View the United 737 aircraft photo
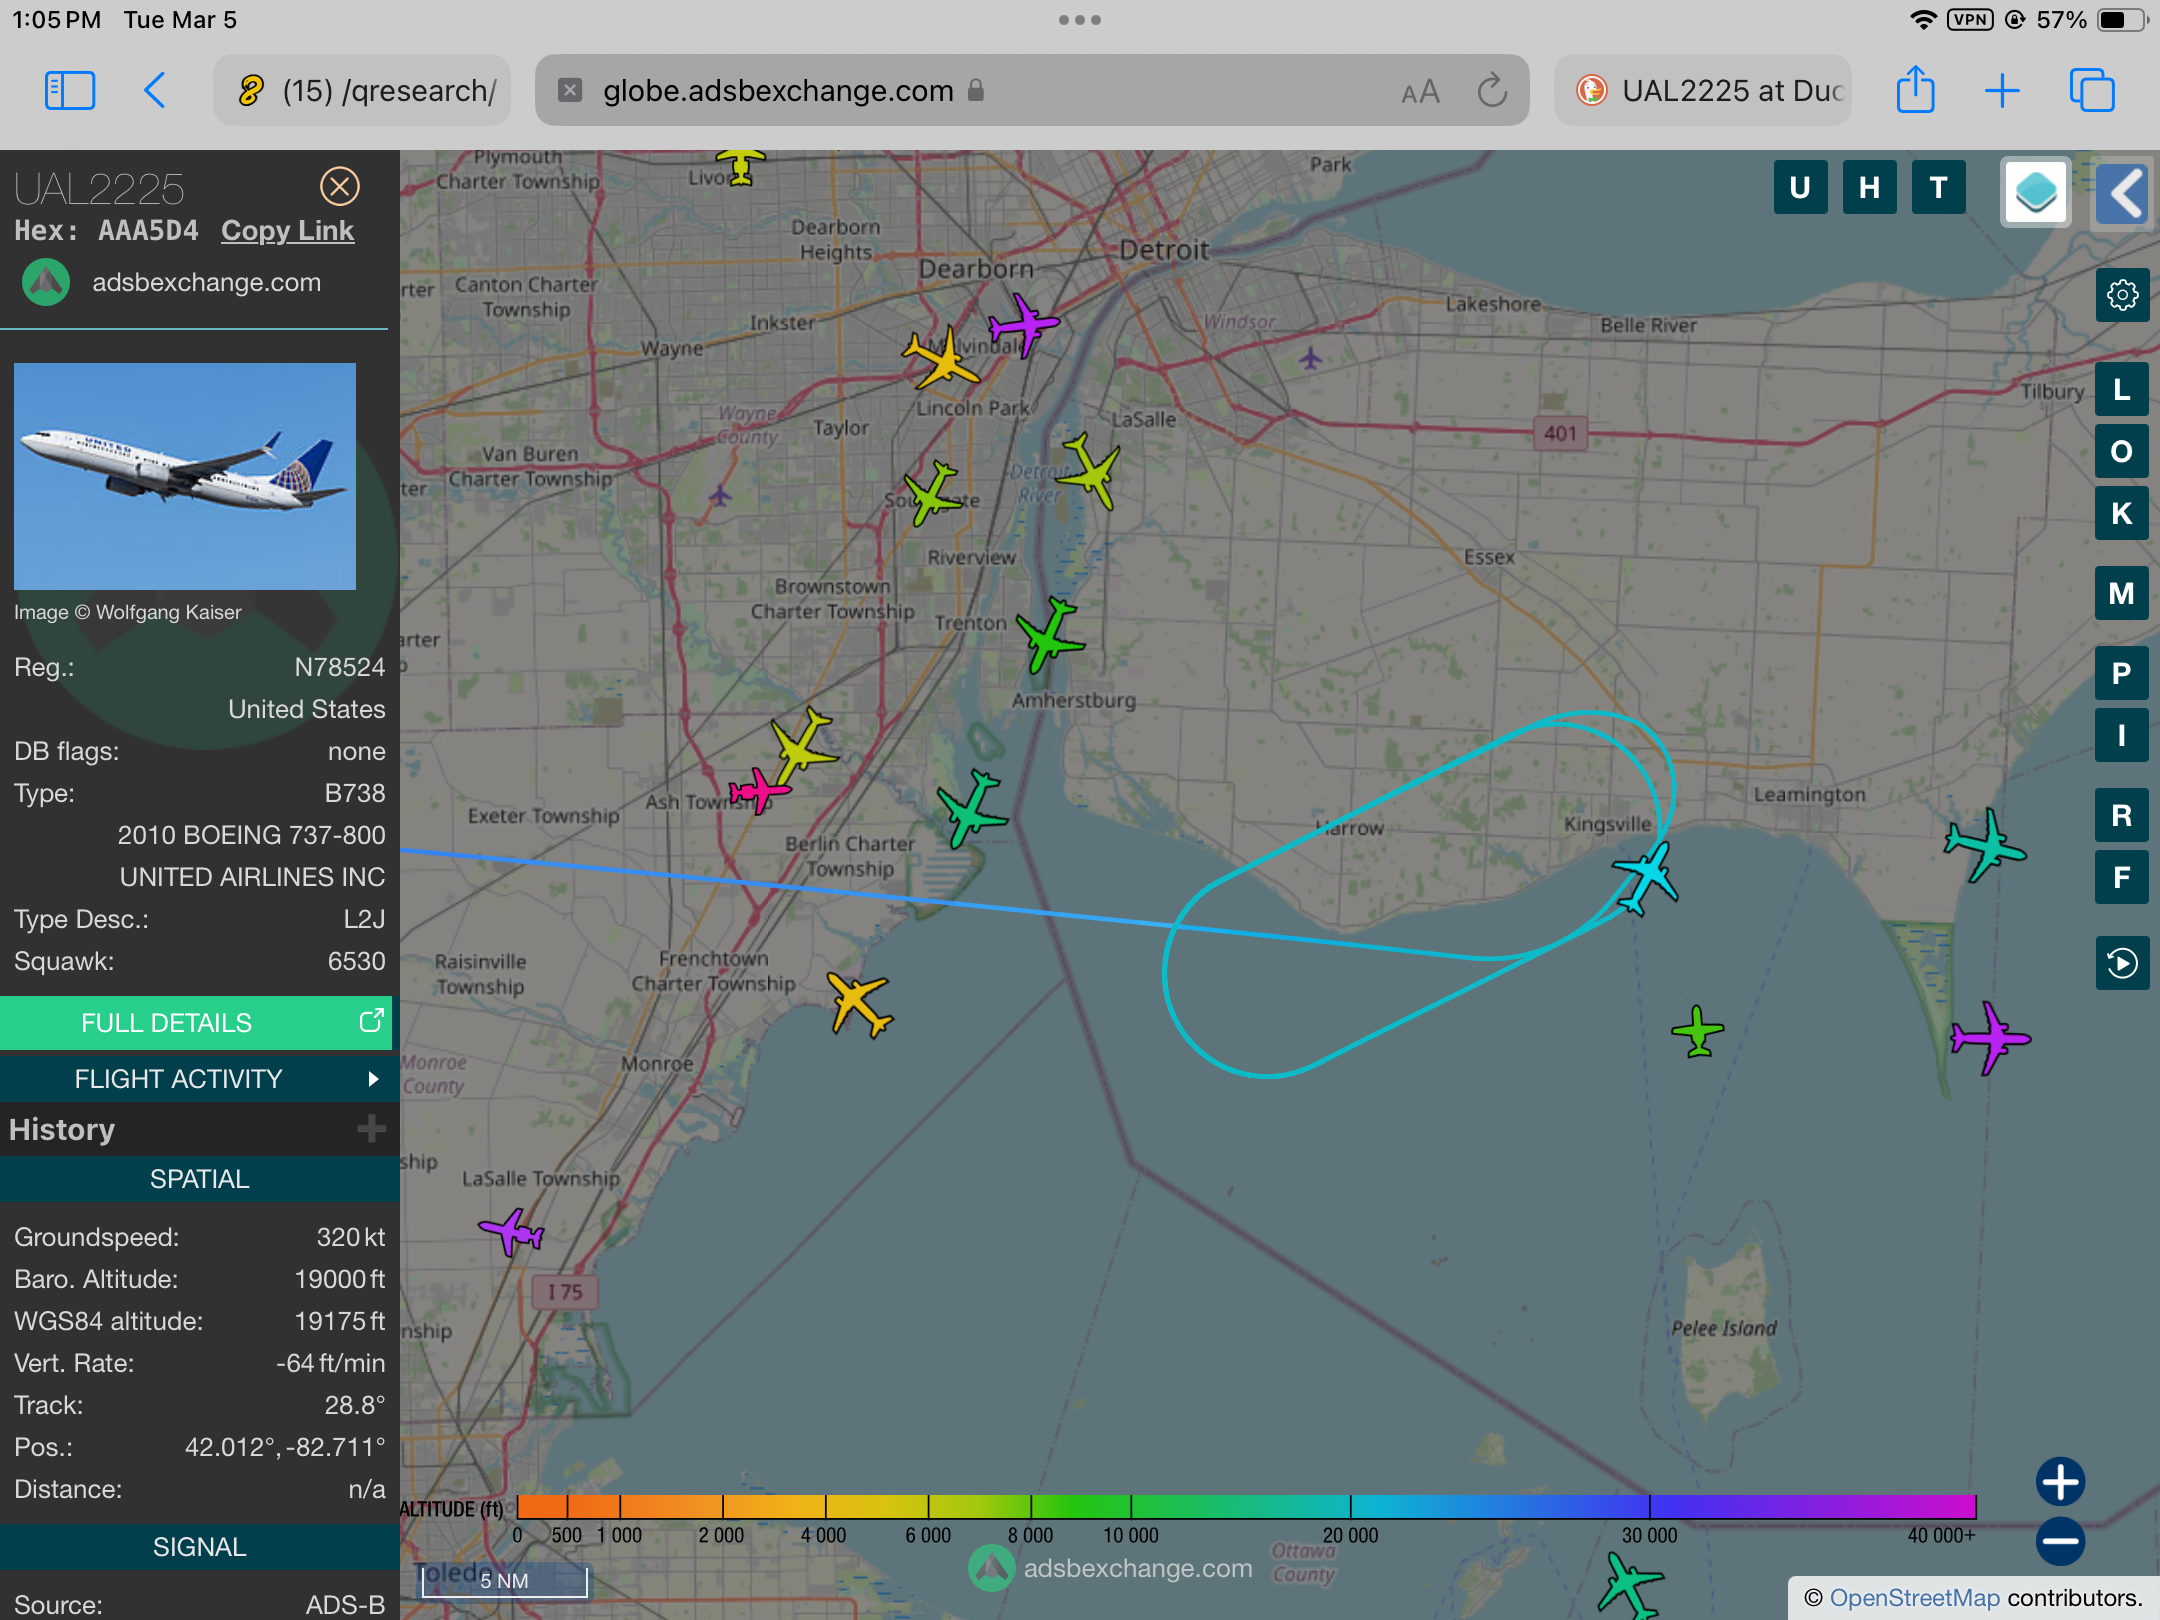Viewport: 2160px width, 1620px height. [x=185, y=476]
